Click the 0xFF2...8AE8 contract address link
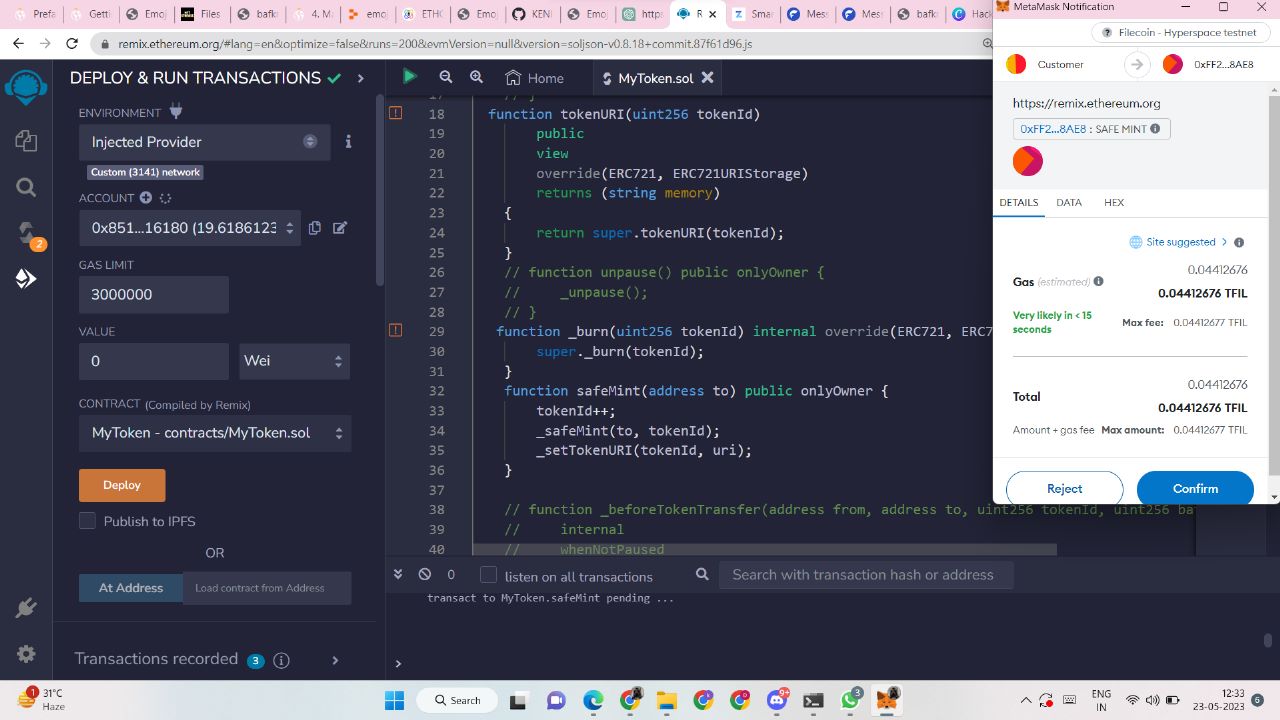This screenshot has height=720, width=1280. 1053,129
